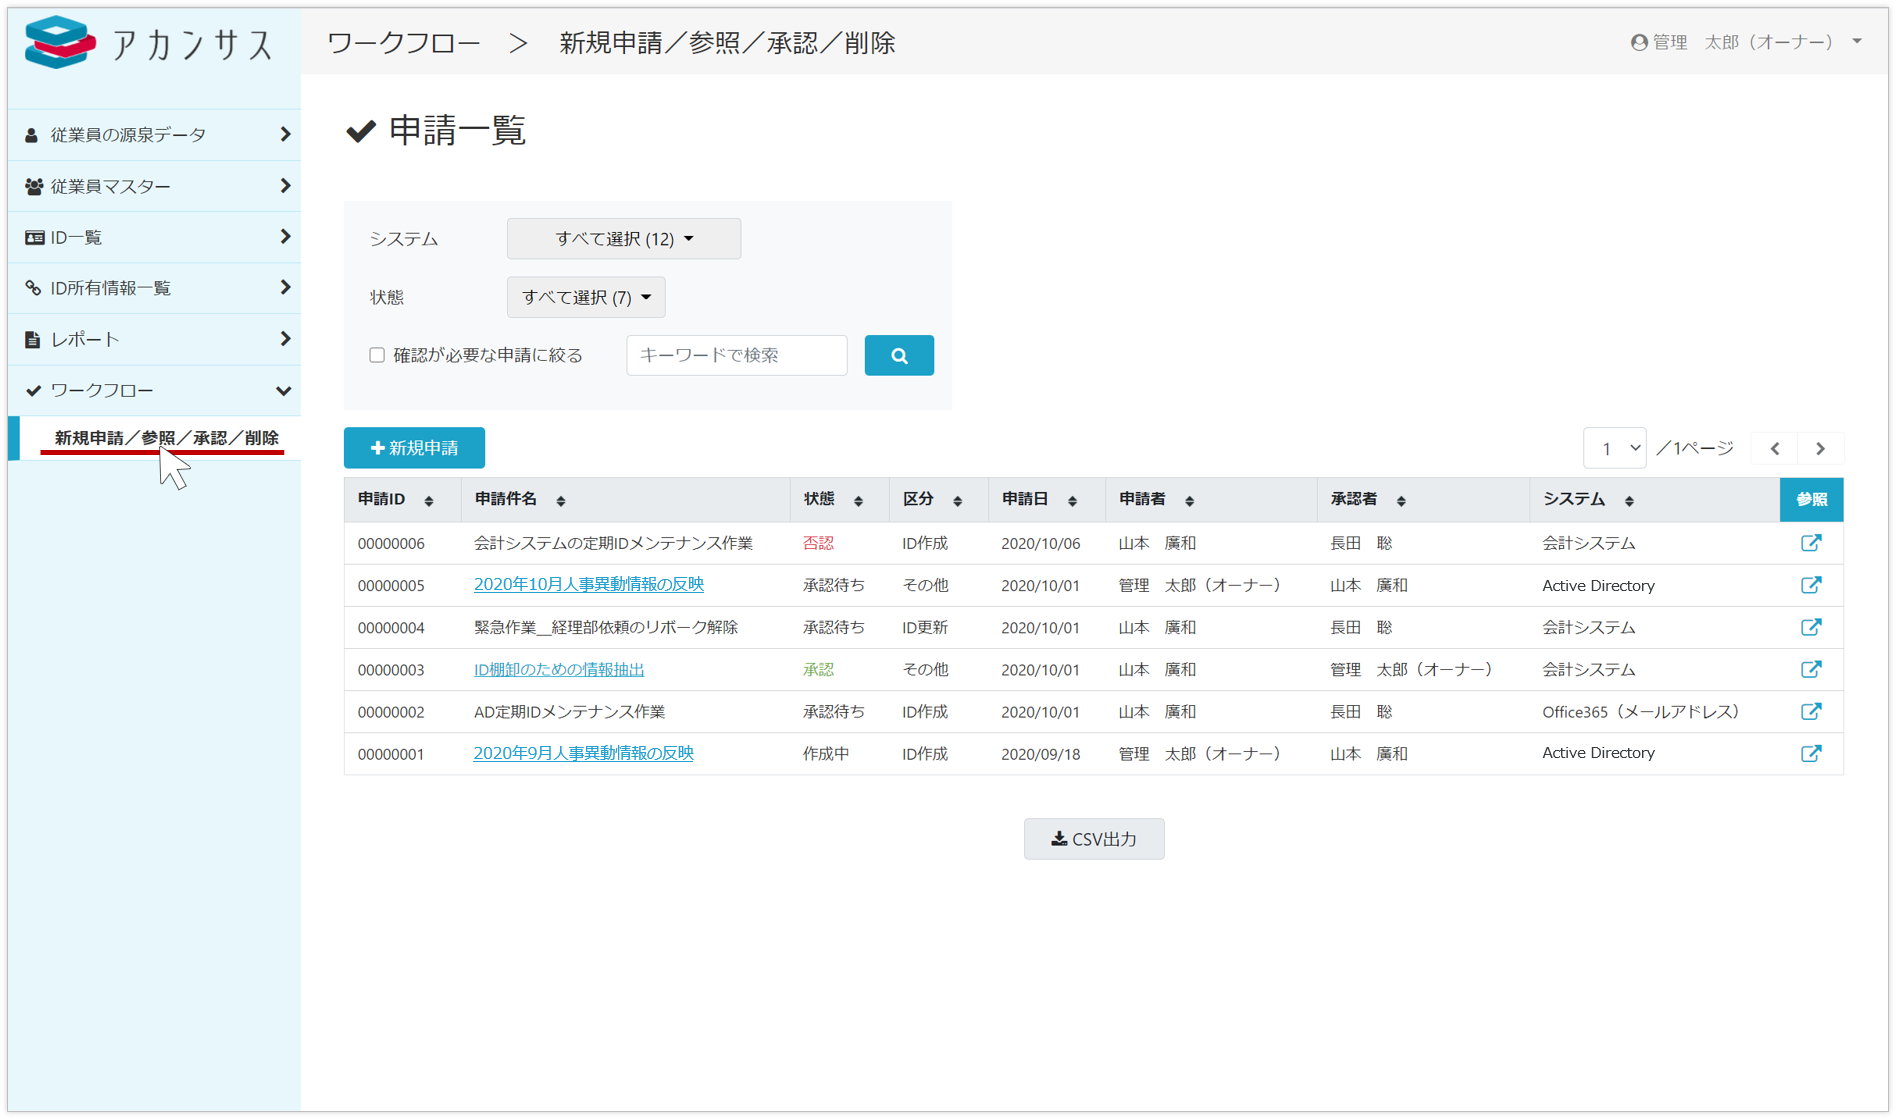The image size is (1896, 1119).
Task: Sort table by 申請日 column
Action: [1072, 501]
